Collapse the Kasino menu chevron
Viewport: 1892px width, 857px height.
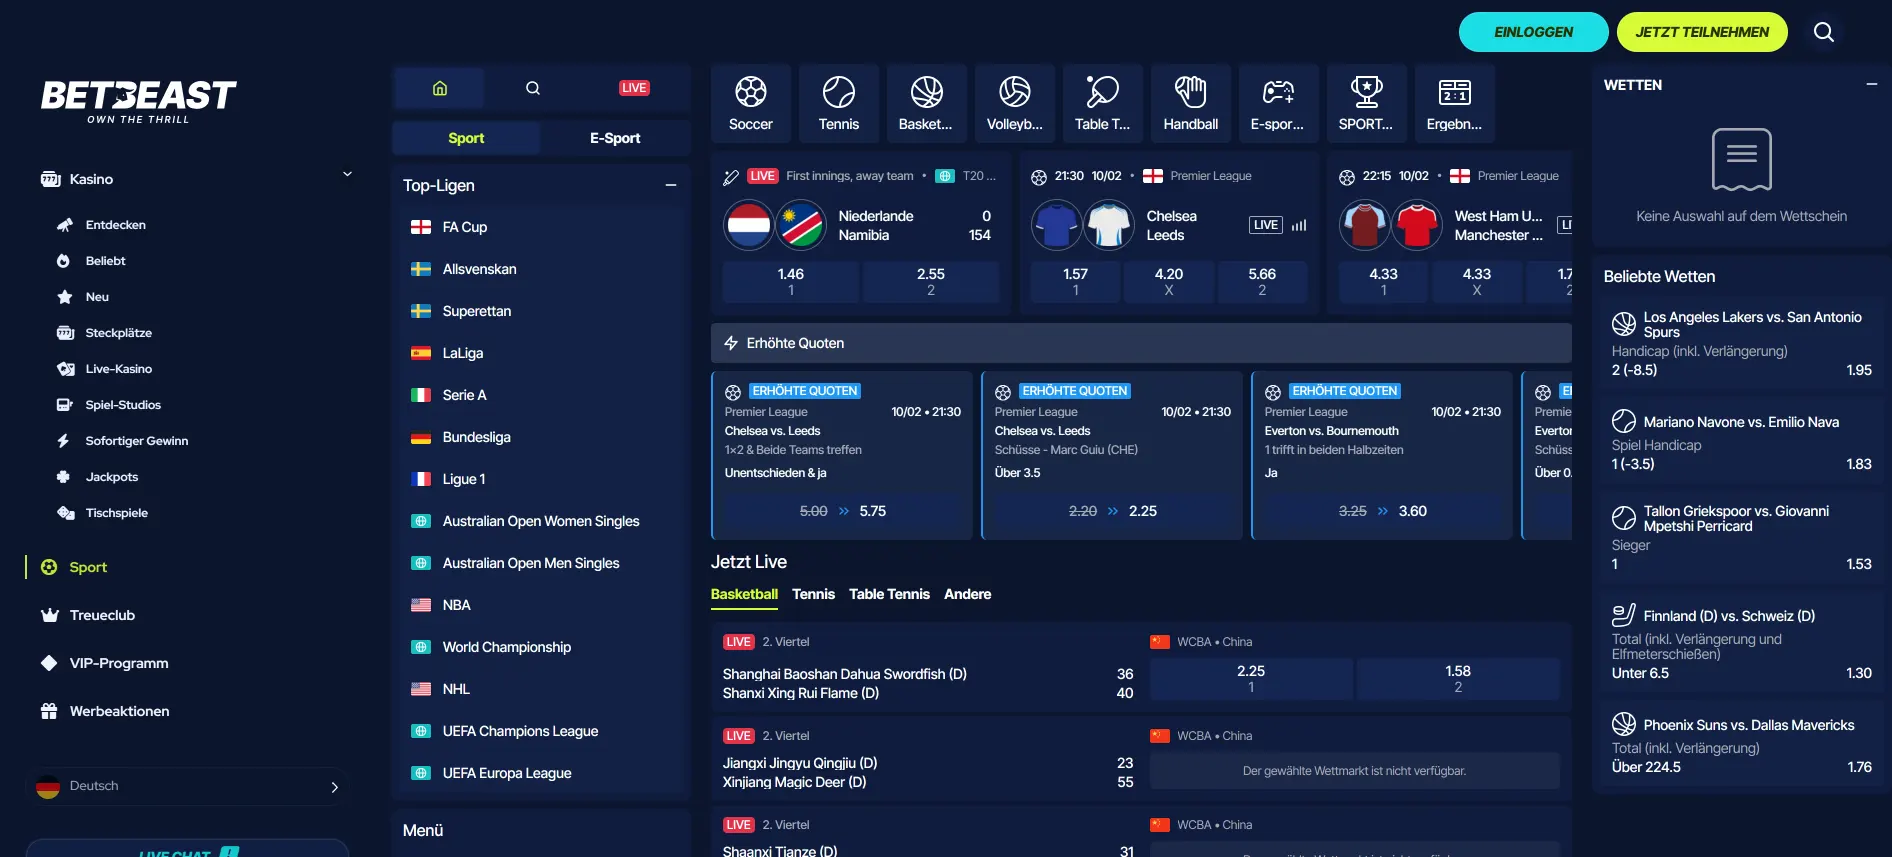point(347,175)
